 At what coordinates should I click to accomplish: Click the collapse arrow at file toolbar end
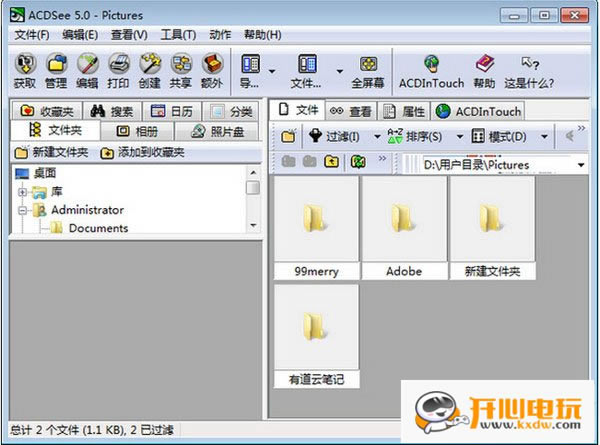tap(569, 136)
